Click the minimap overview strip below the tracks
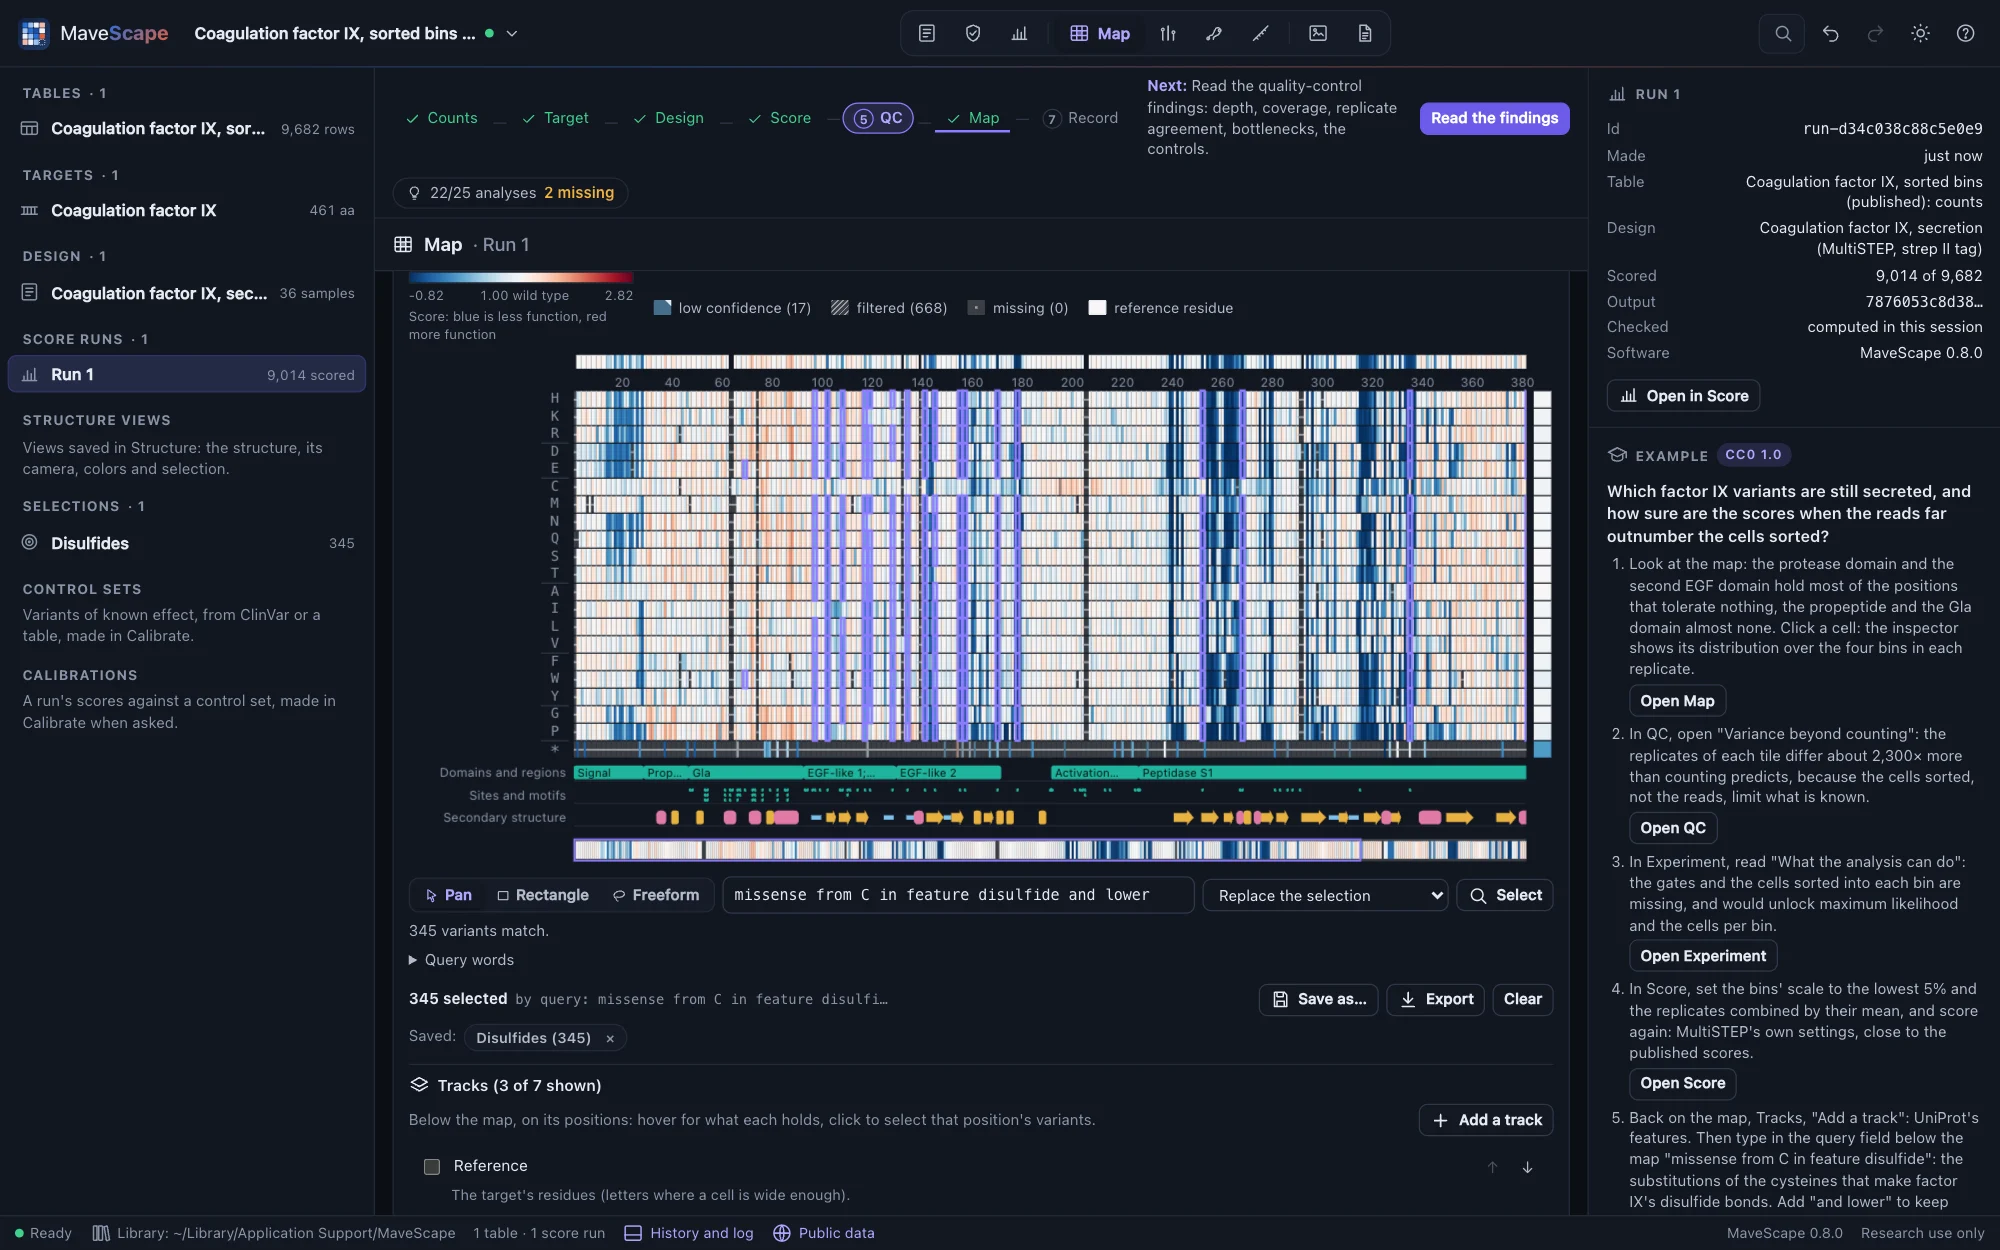This screenshot has height=1250, width=2000. (1050, 850)
